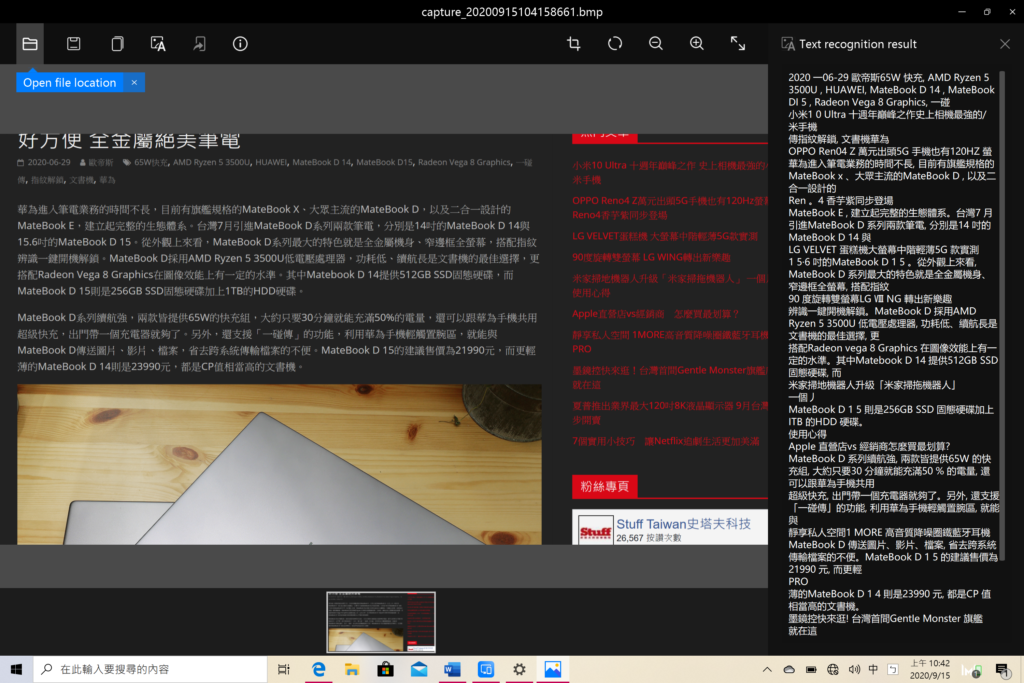Open the OneDrive cloud tray icon
1024x683 pixels.
[789, 669]
